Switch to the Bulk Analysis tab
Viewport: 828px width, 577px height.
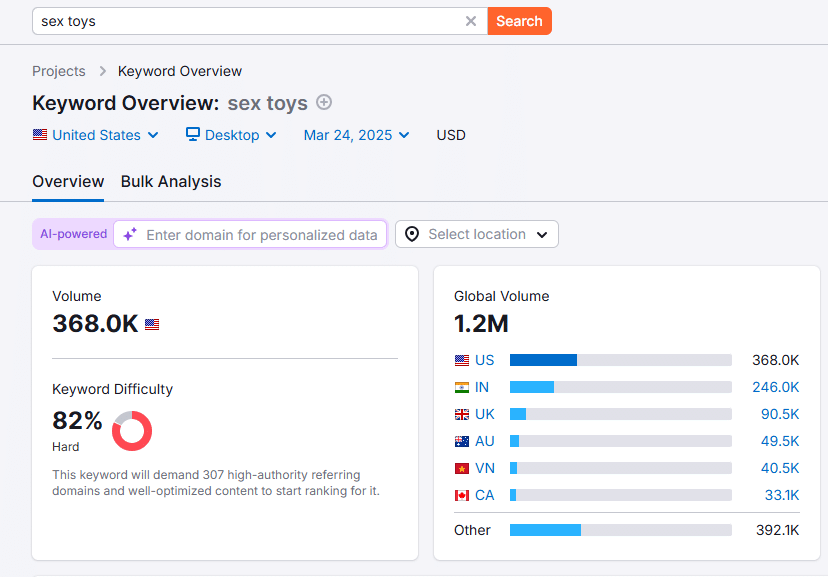171,182
